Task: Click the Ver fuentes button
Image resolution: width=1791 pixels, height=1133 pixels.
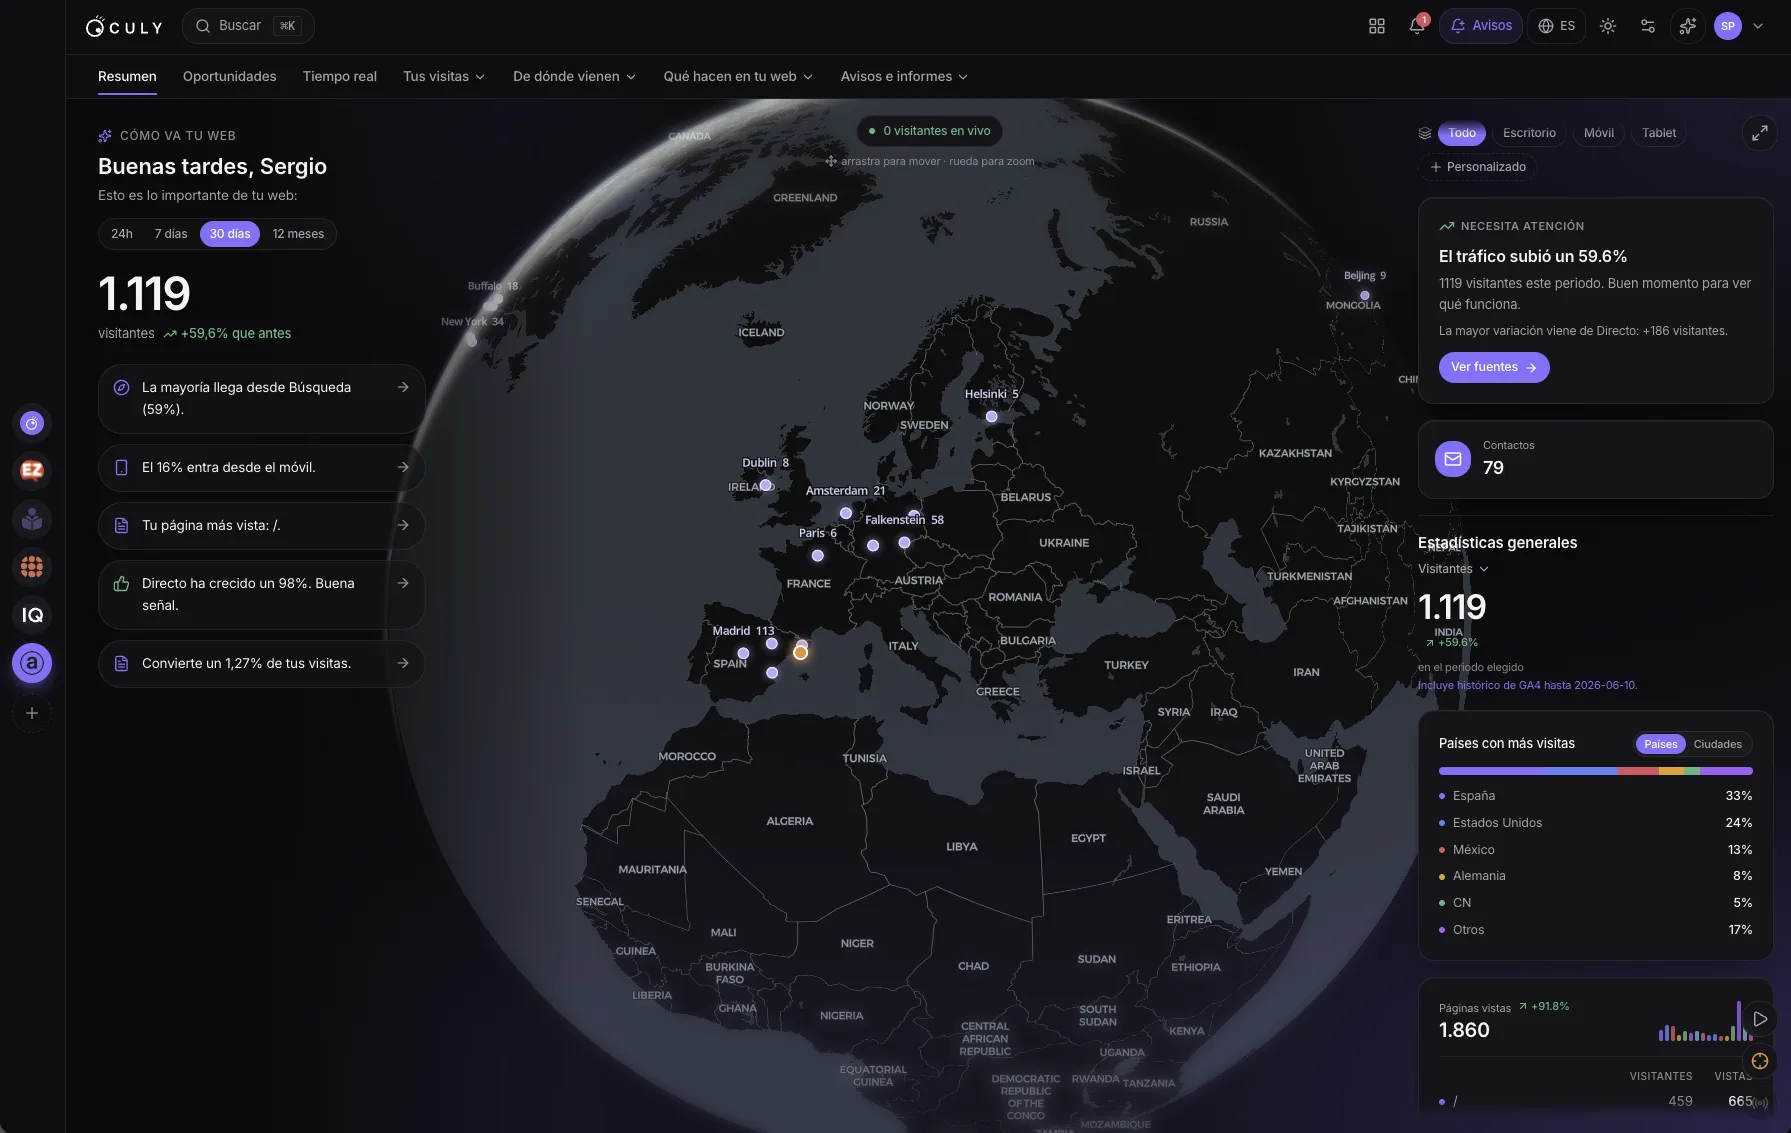Action: click(x=1494, y=367)
